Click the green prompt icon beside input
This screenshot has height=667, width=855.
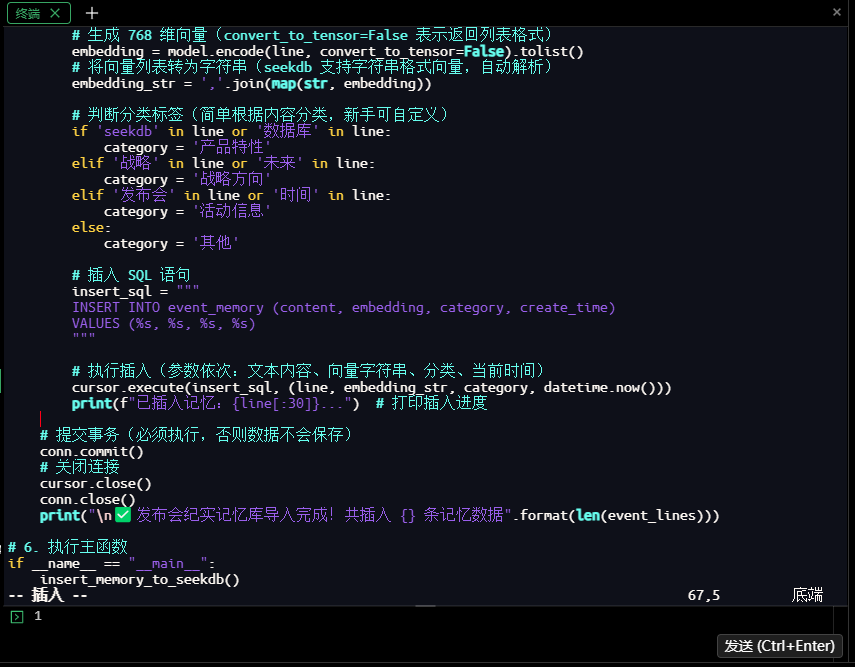point(16,617)
